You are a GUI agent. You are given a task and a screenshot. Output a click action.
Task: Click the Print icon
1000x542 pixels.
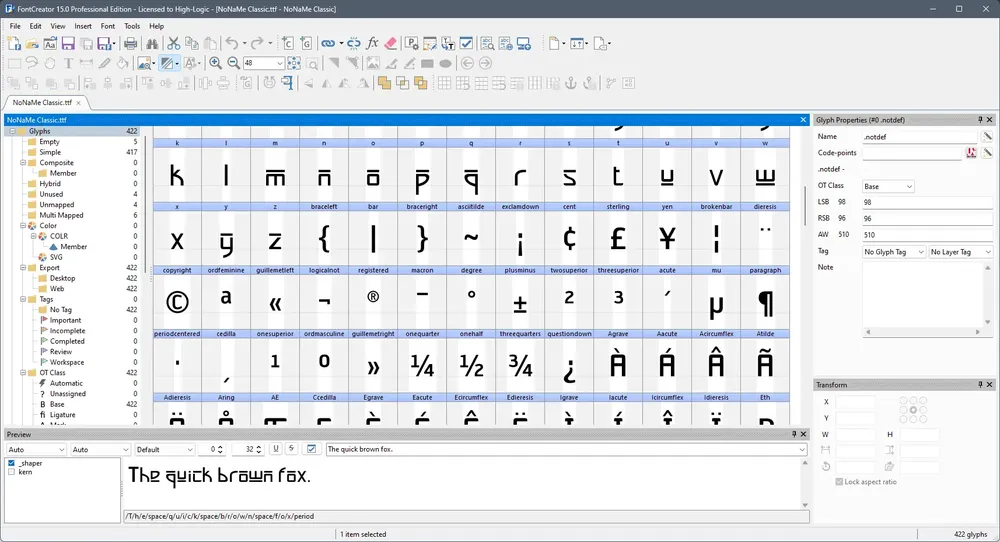click(130, 43)
